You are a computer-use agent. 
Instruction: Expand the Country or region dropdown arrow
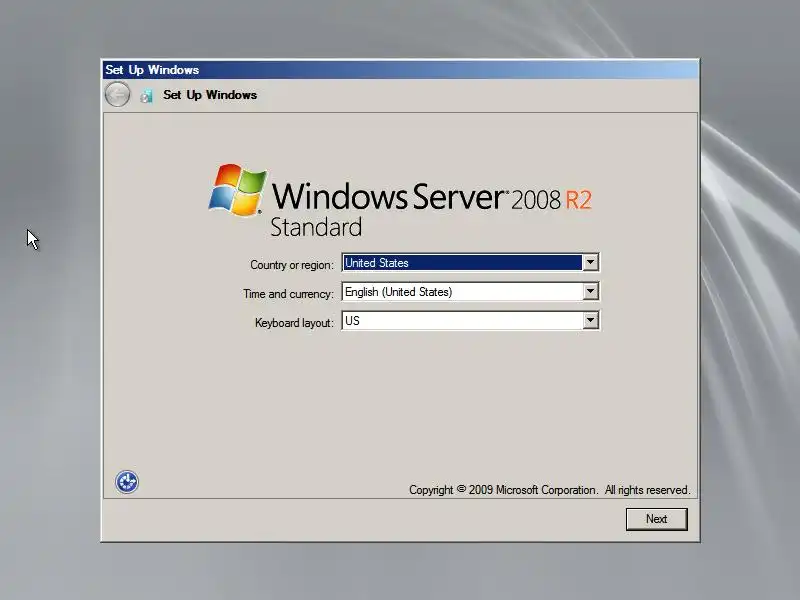point(590,263)
